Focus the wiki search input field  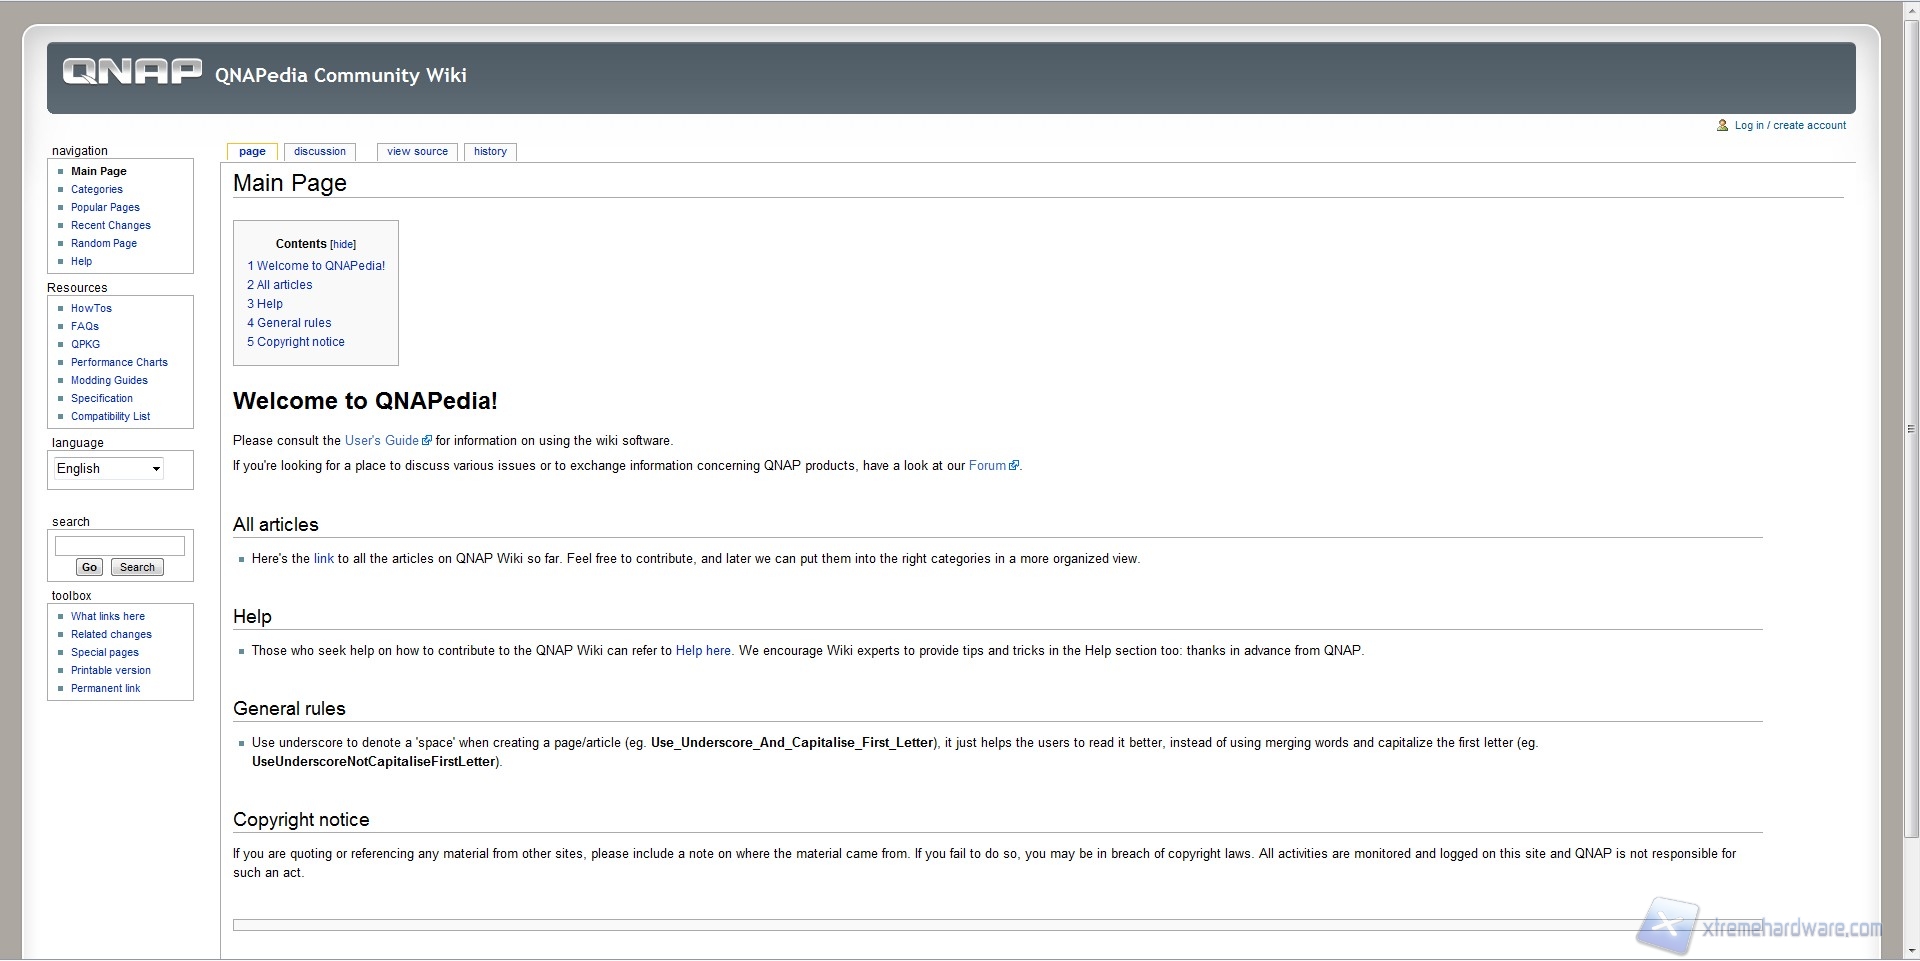pos(119,546)
